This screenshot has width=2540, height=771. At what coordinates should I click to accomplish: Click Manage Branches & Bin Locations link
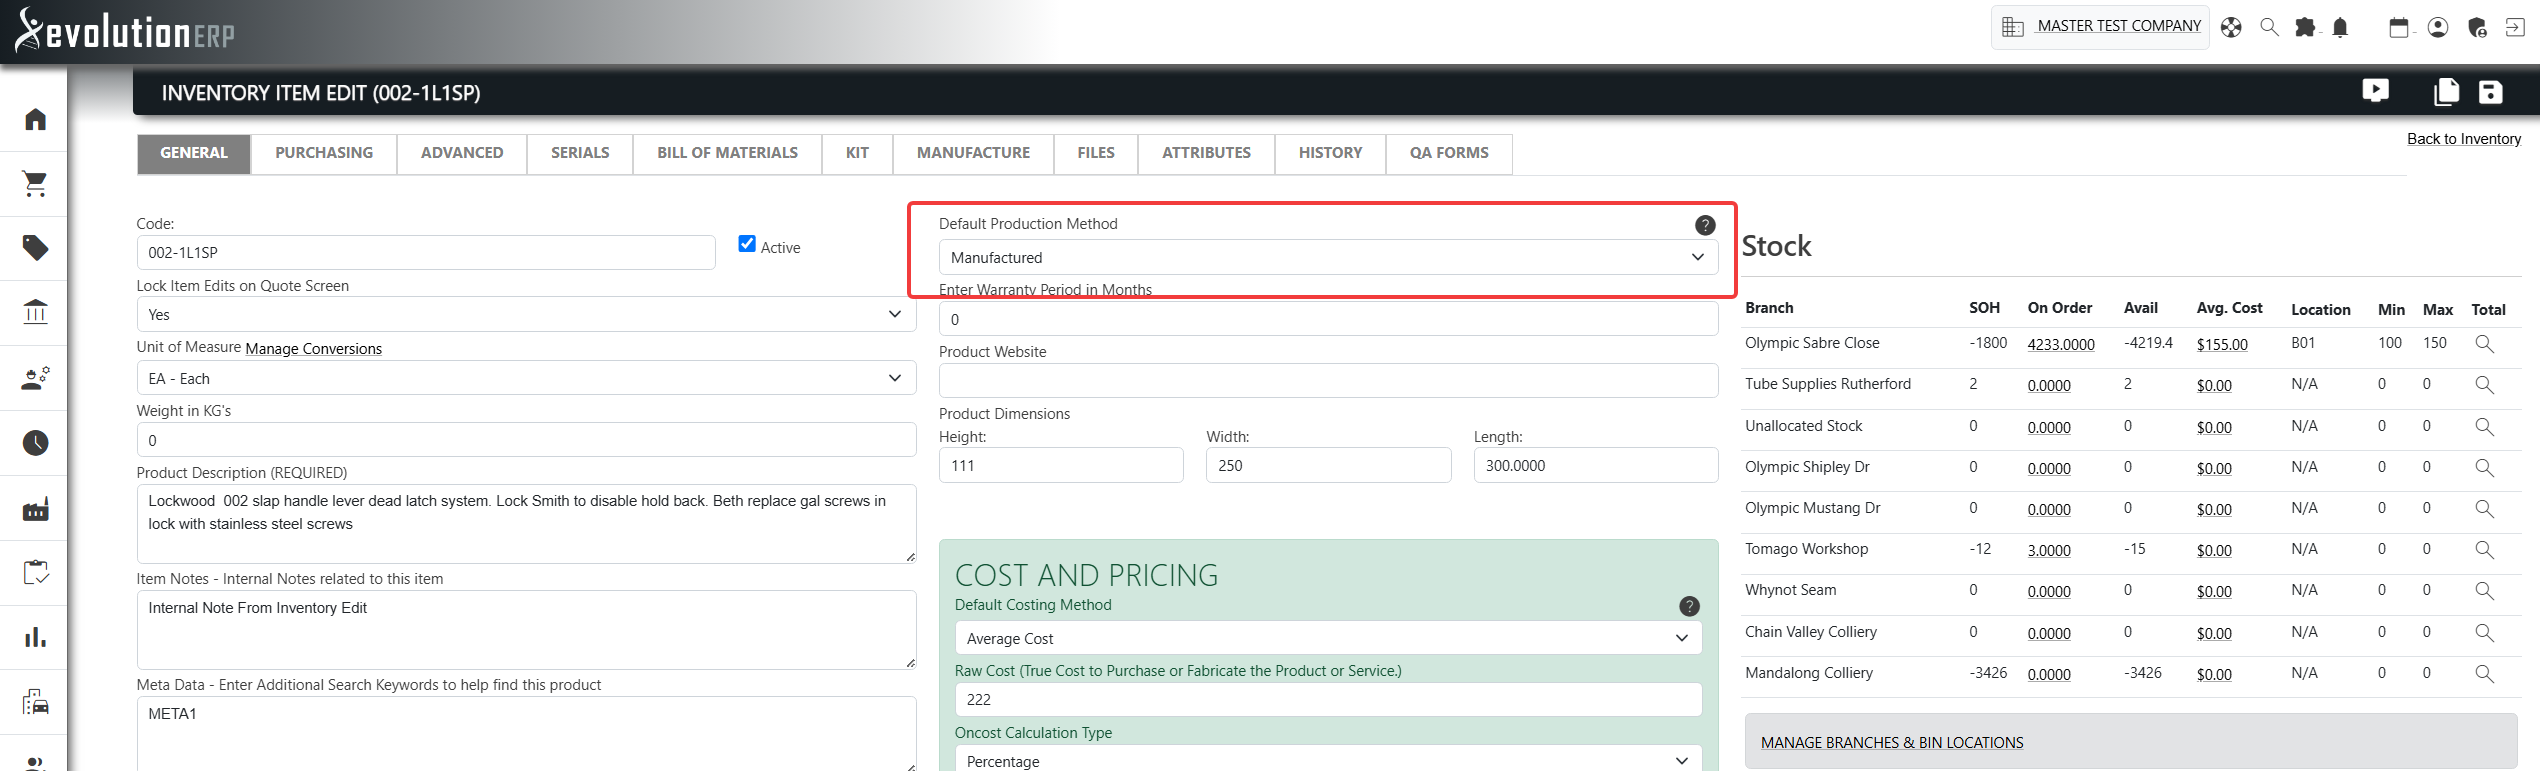pyautogui.click(x=1892, y=743)
